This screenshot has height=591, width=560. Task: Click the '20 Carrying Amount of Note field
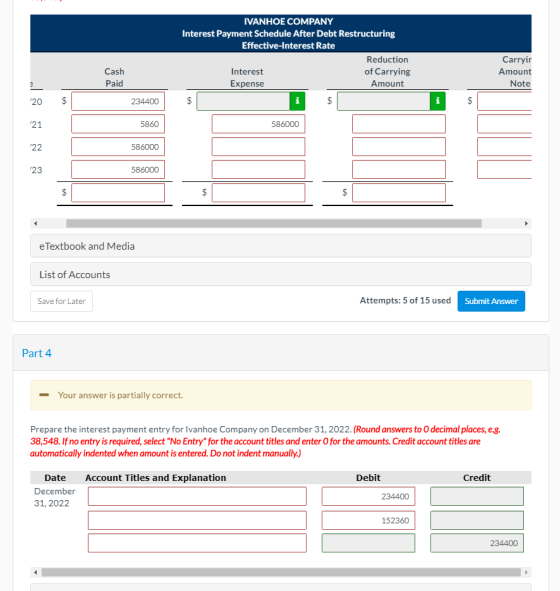tap(504, 101)
